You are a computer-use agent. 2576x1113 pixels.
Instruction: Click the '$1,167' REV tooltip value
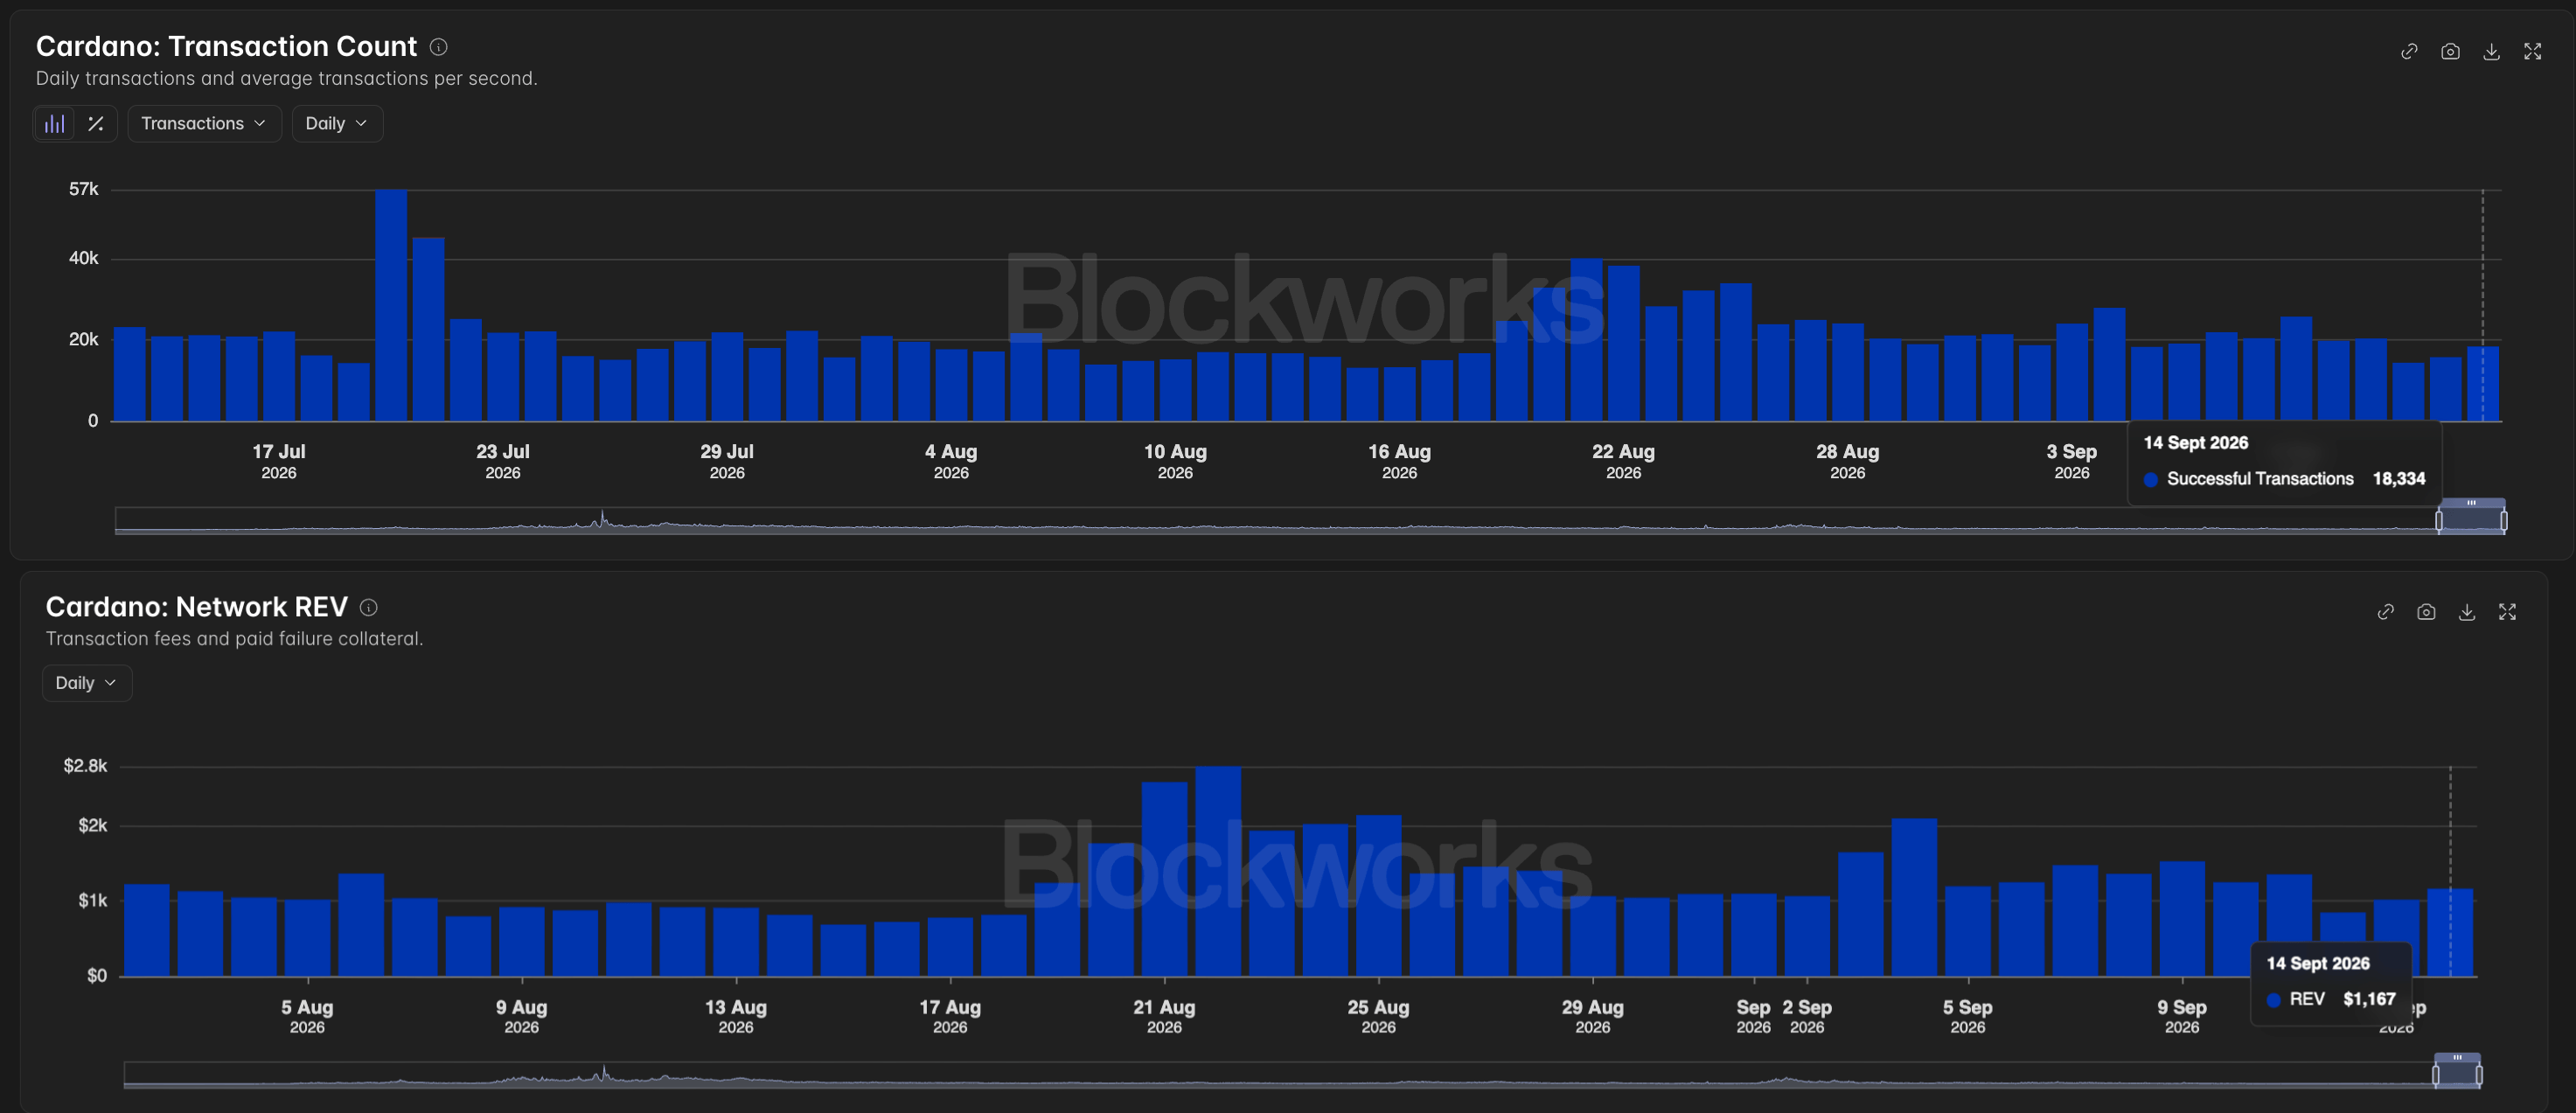pos(2369,999)
